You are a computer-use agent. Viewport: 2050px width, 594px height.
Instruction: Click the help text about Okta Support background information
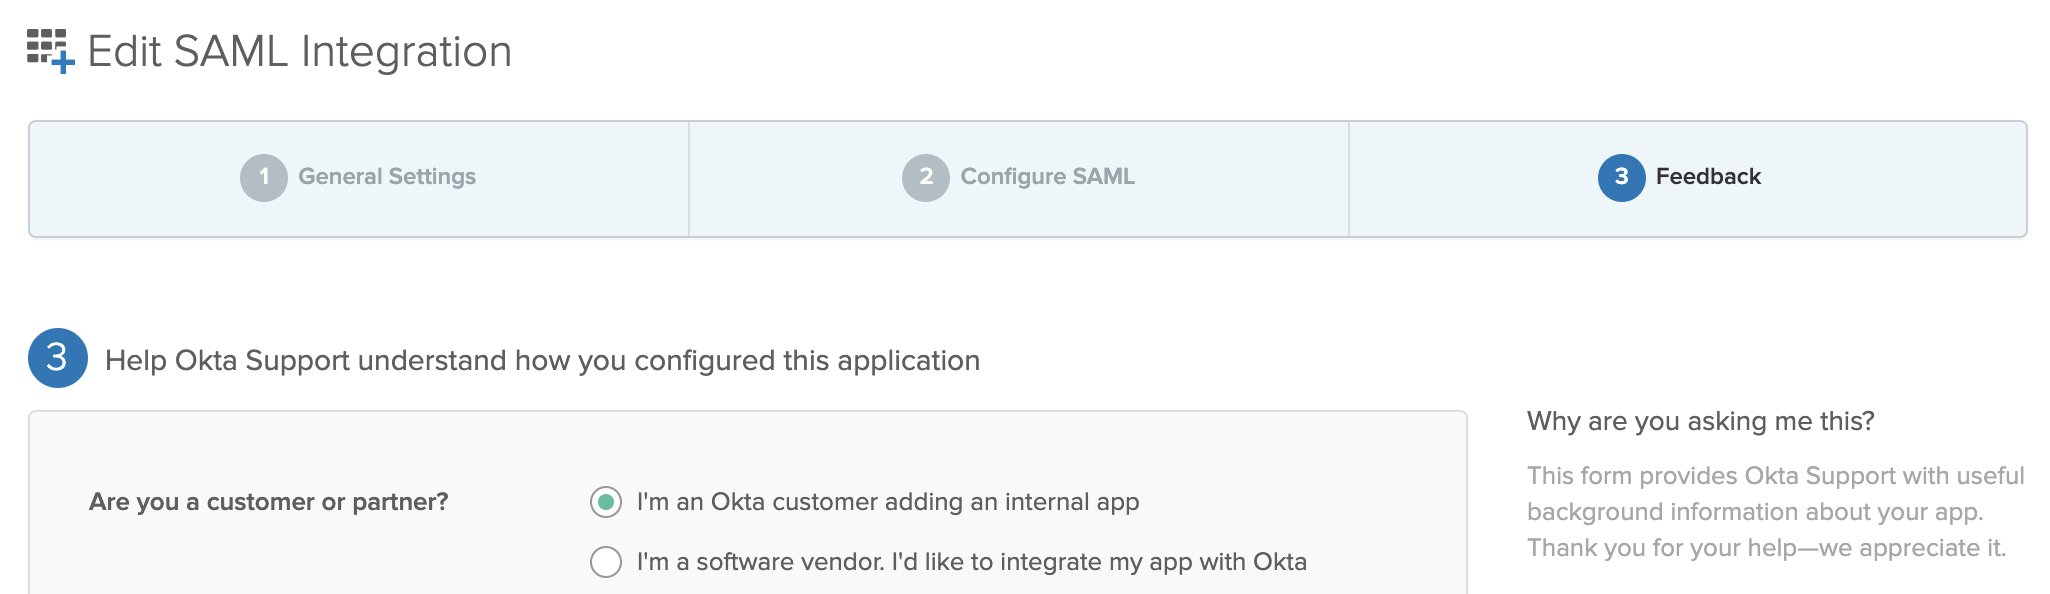point(1776,512)
